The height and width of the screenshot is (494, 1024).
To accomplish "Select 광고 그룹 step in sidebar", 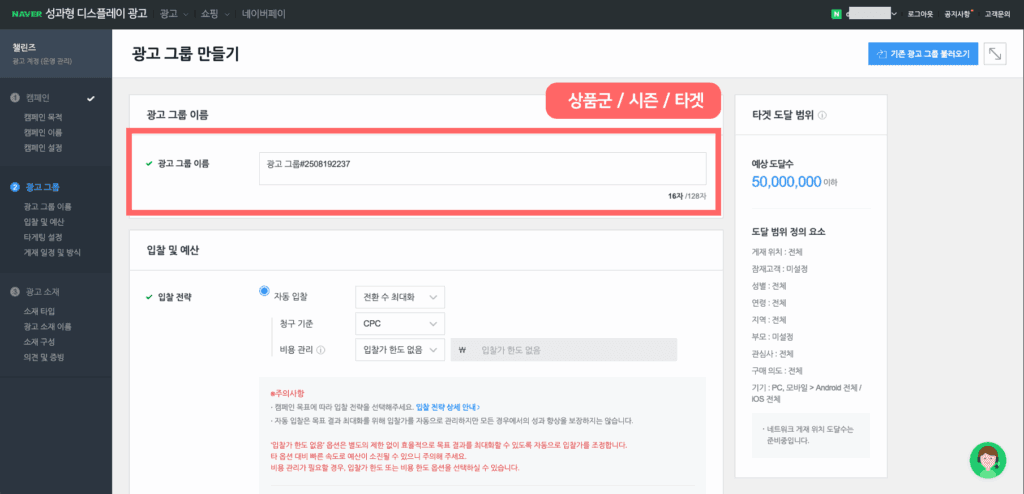I will 42,188.
